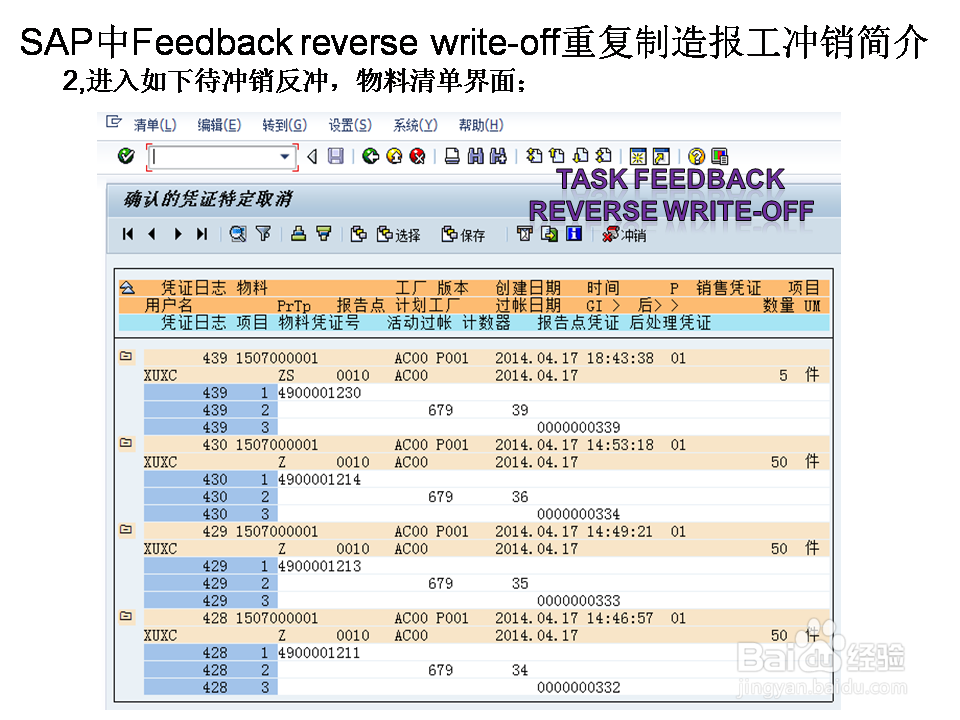
Task: Click the 保存 layout button
Action: [x=463, y=234]
